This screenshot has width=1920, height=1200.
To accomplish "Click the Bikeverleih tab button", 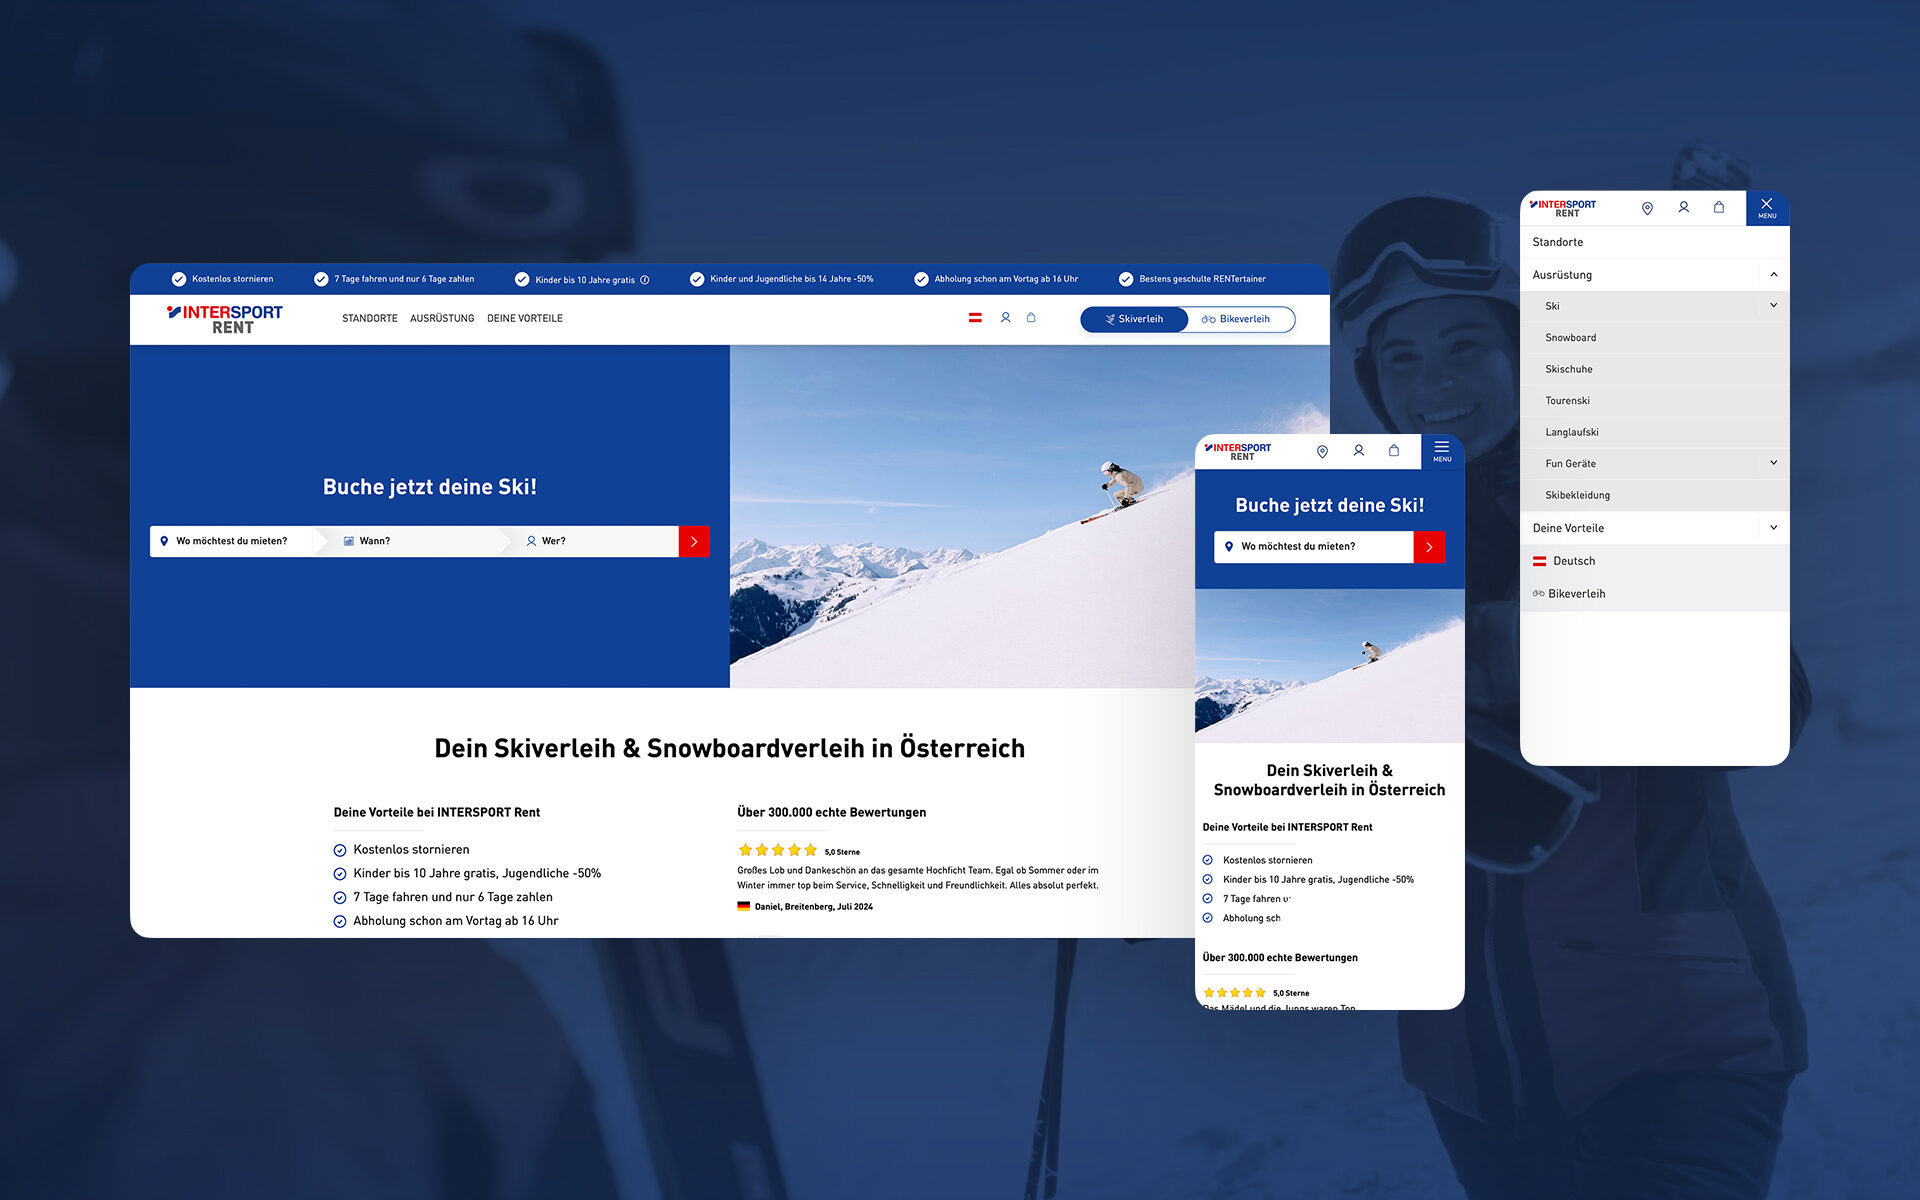I will coord(1233,318).
